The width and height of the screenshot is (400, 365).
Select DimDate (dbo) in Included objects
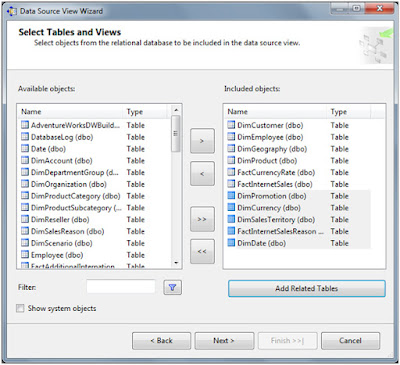point(262,243)
